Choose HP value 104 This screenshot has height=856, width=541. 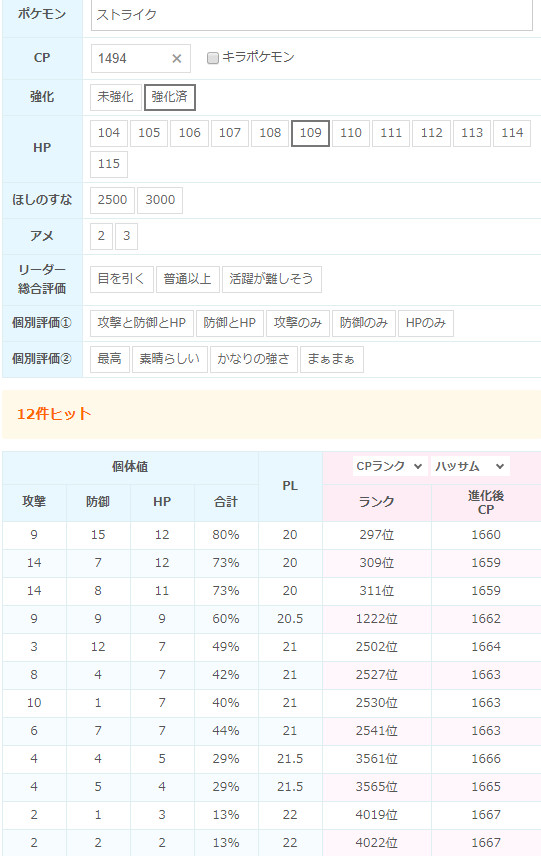(x=109, y=133)
